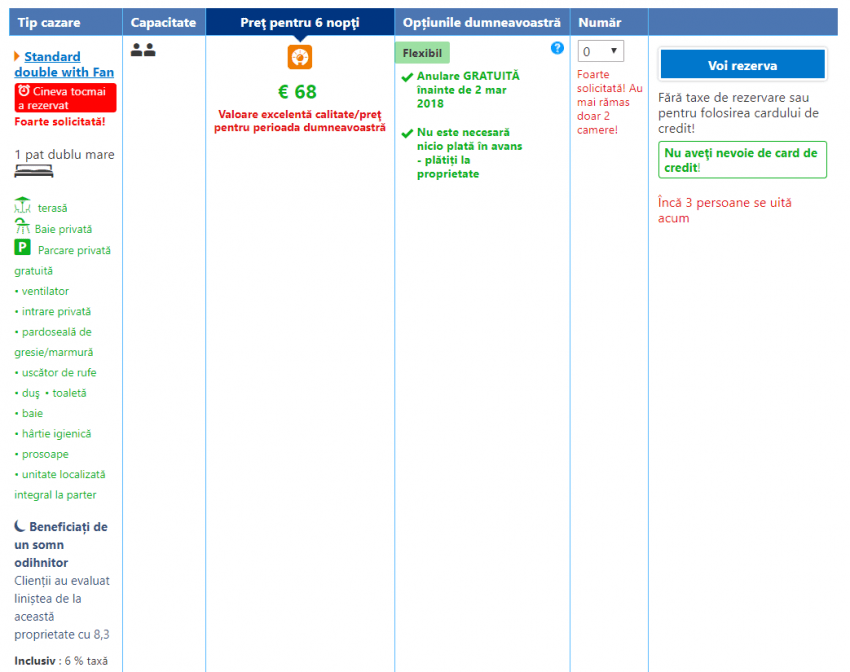The width and height of the screenshot is (850, 672).
Task: Click the green parking P icon
Action: [x=22, y=248]
